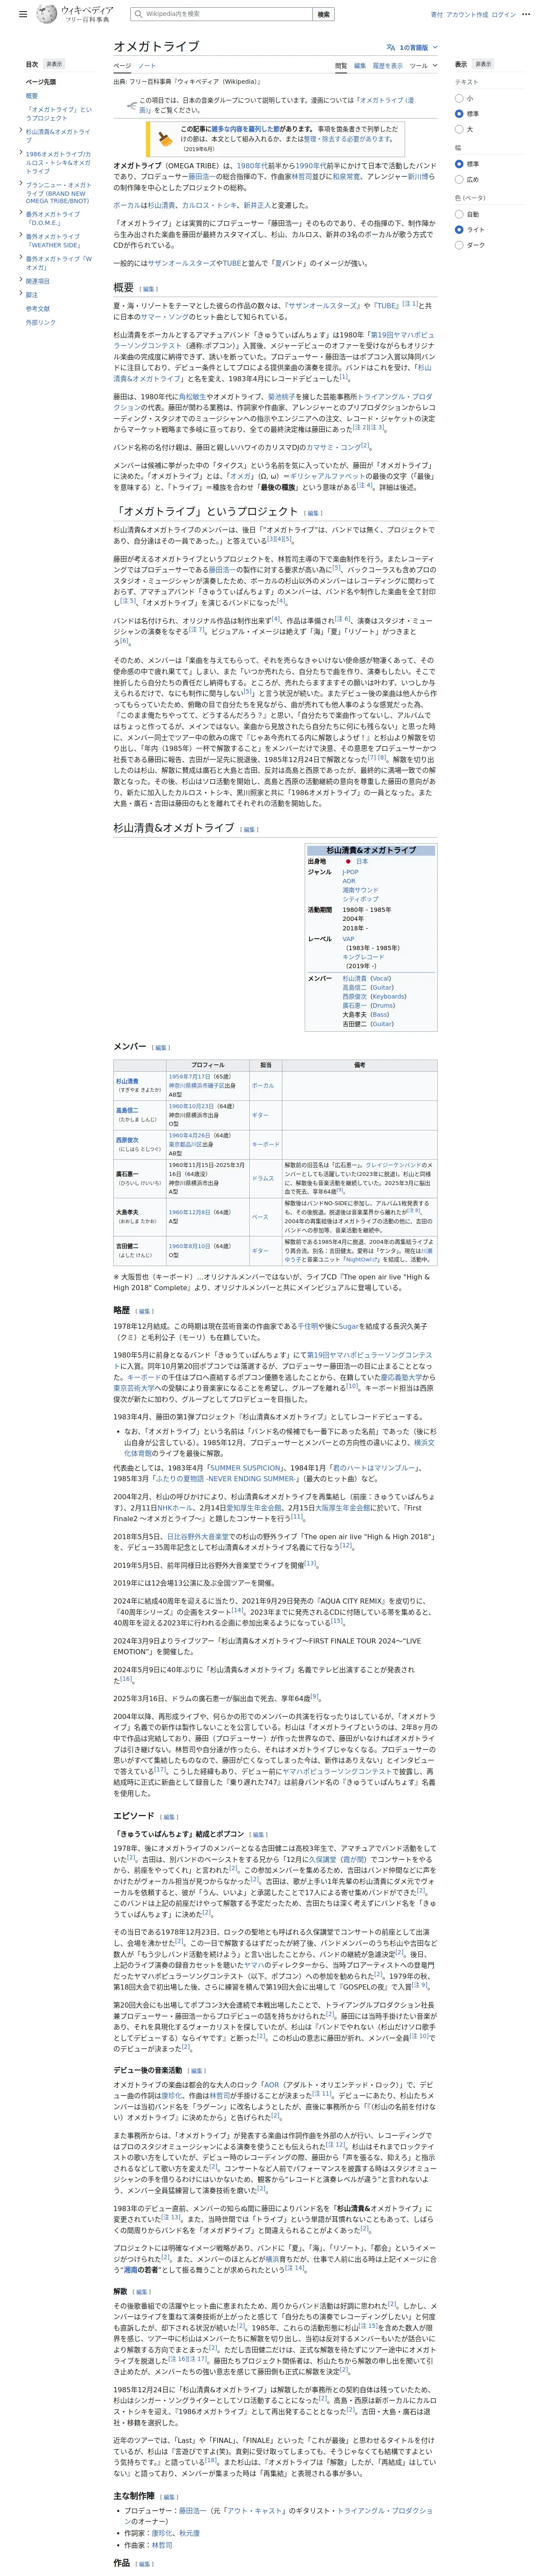Switch to the 閲覧 read tab

click(341, 66)
